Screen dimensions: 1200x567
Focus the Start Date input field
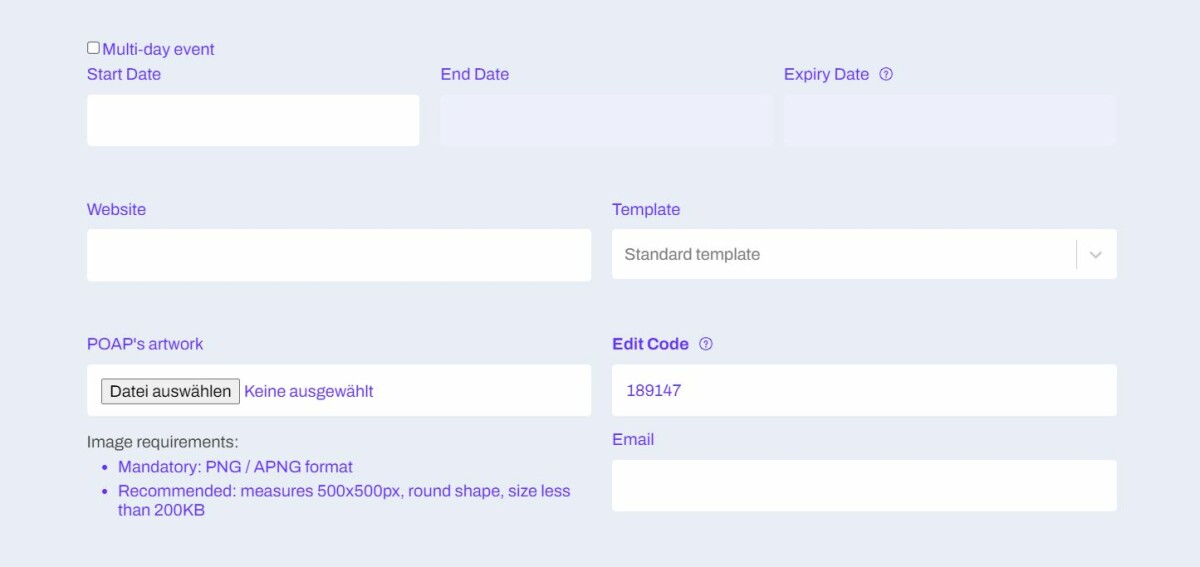pyautogui.click(x=253, y=120)
